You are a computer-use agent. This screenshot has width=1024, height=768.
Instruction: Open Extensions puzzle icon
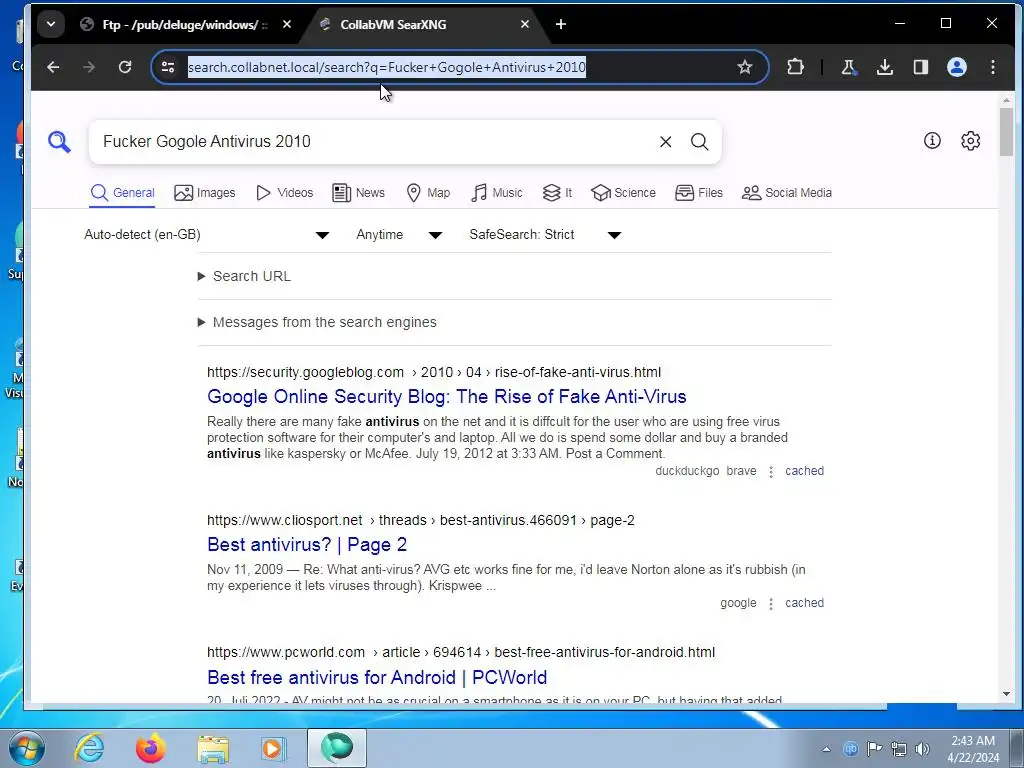point(795,67)
